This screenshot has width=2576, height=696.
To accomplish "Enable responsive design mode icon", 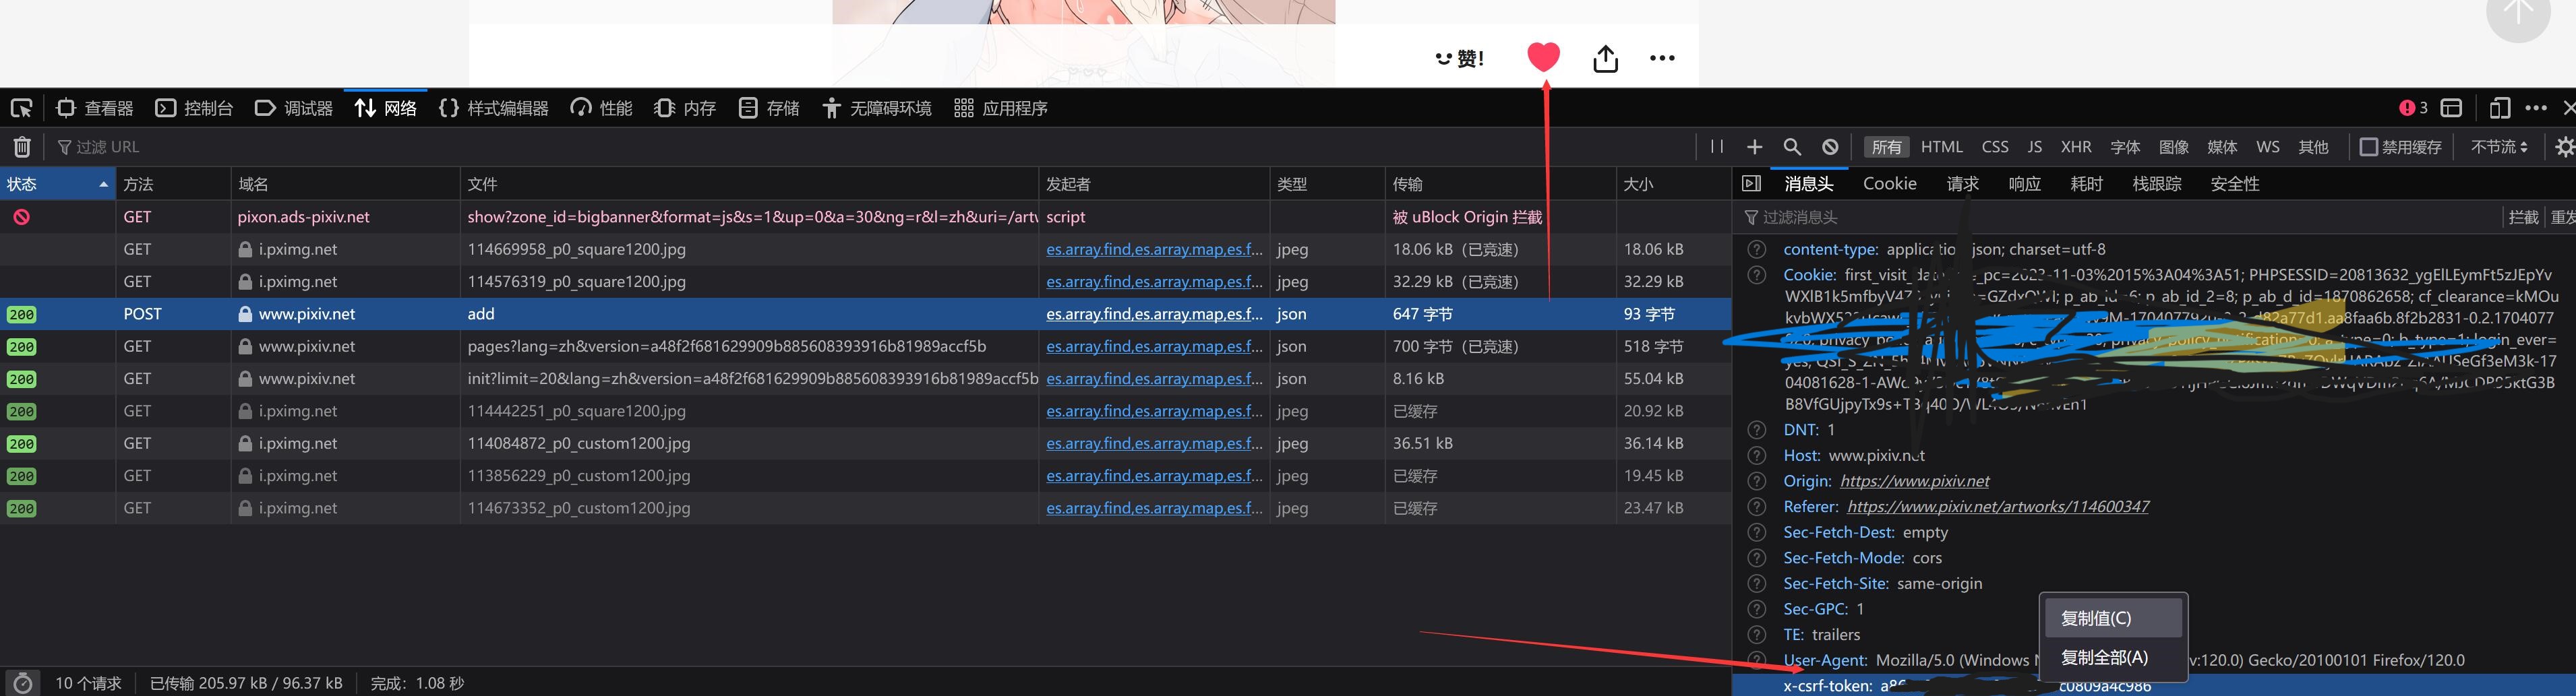I will [2499, 108].
